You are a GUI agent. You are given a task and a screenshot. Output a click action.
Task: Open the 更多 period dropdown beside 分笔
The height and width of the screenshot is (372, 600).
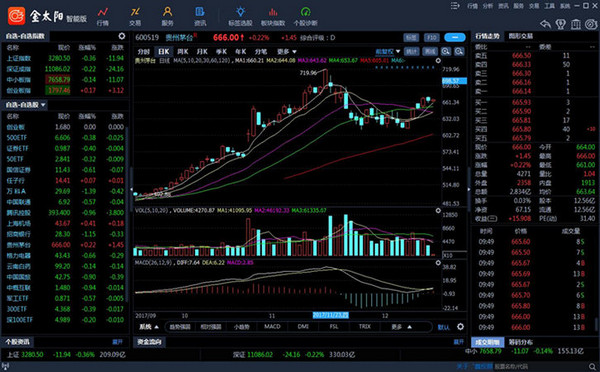[287, 51]
